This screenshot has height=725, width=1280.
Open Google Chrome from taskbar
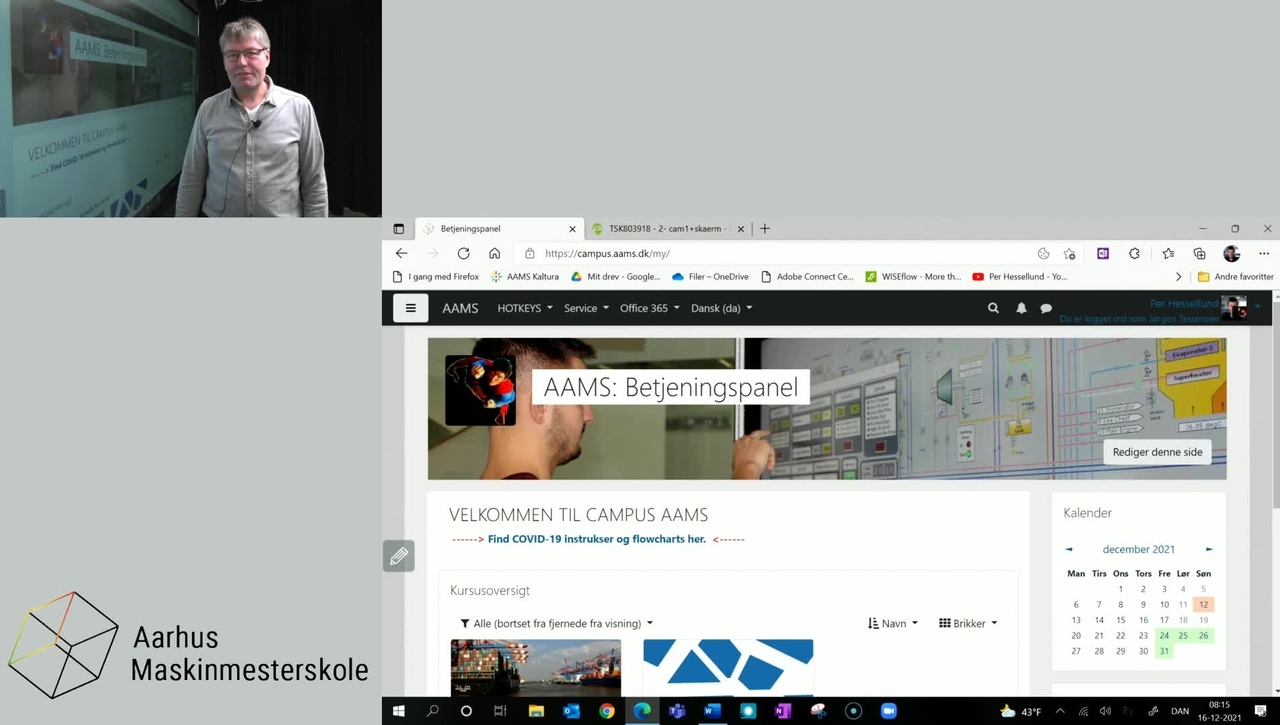pos(607,711)
